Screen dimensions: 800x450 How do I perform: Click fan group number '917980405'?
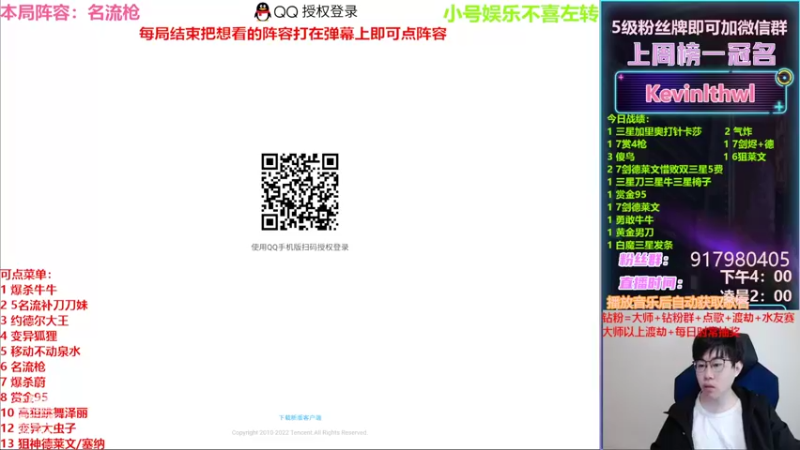point(740,259)
